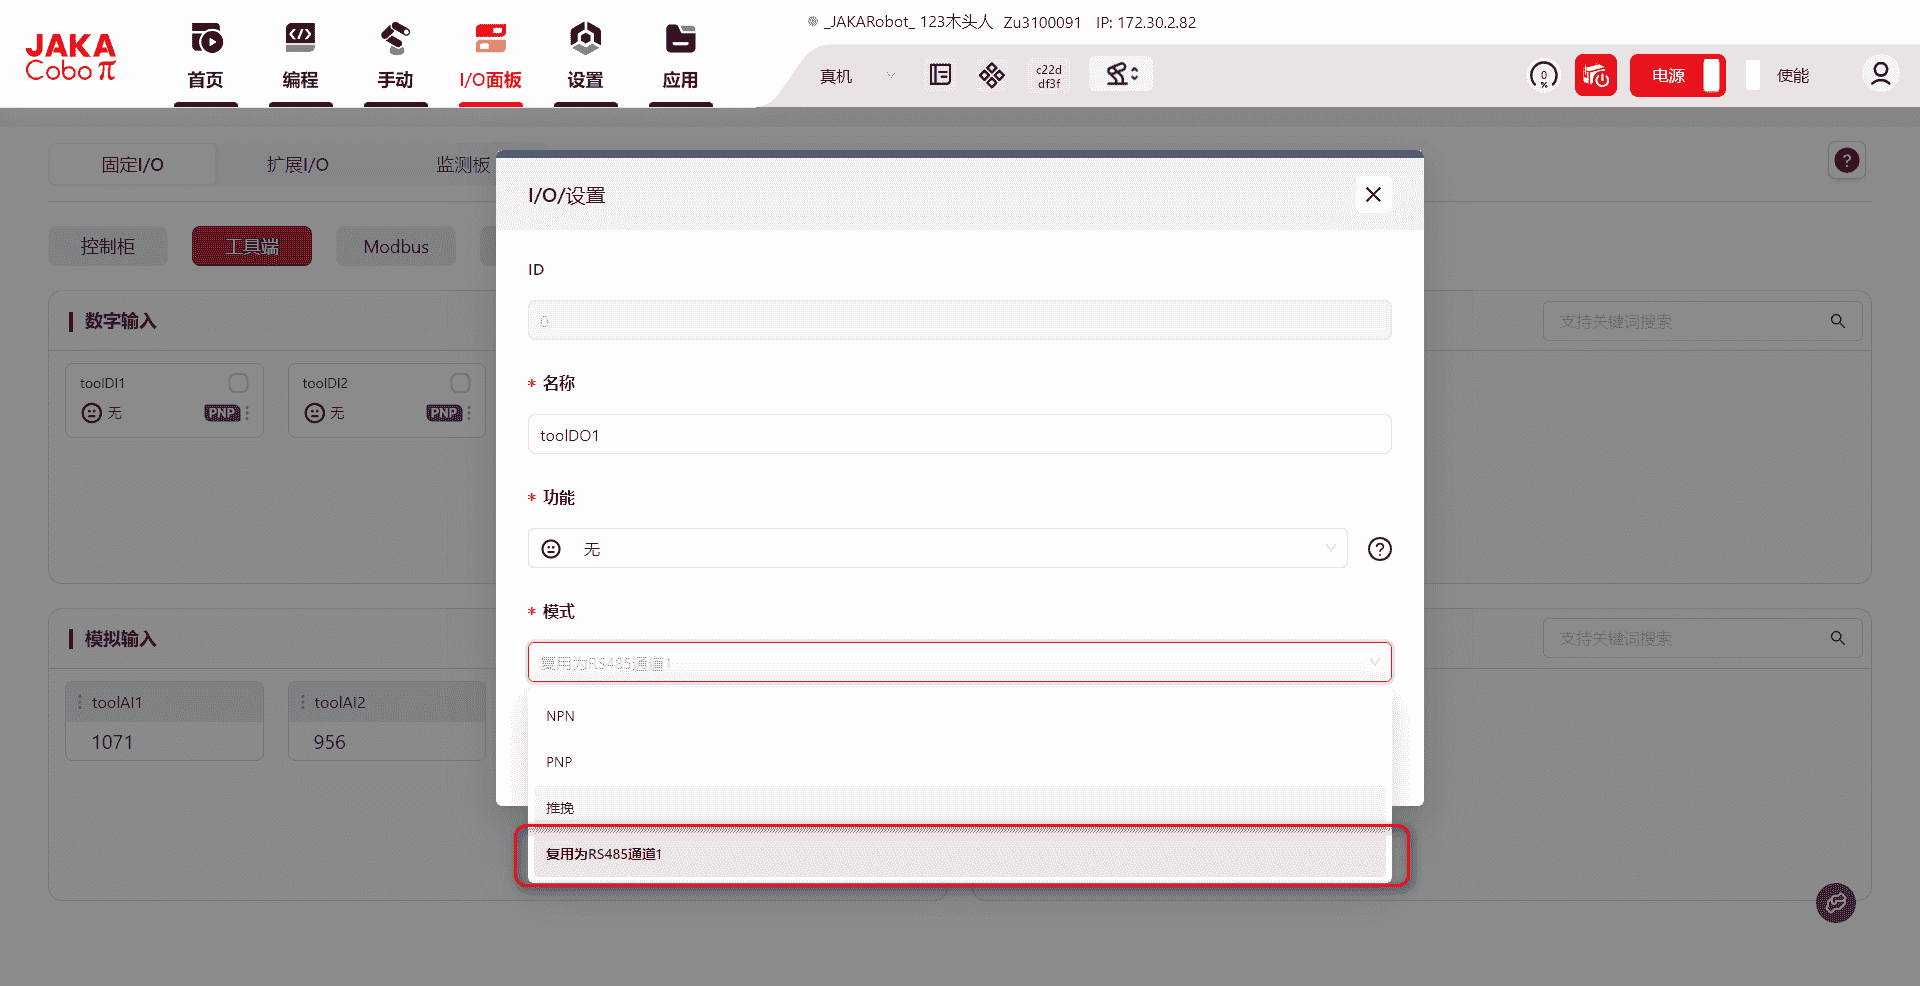Image resolution: width=1920 pixels, height=986 pixels.
Task: Click the robot selector icon in toolbar
Action: click(x=1121, y=74)
